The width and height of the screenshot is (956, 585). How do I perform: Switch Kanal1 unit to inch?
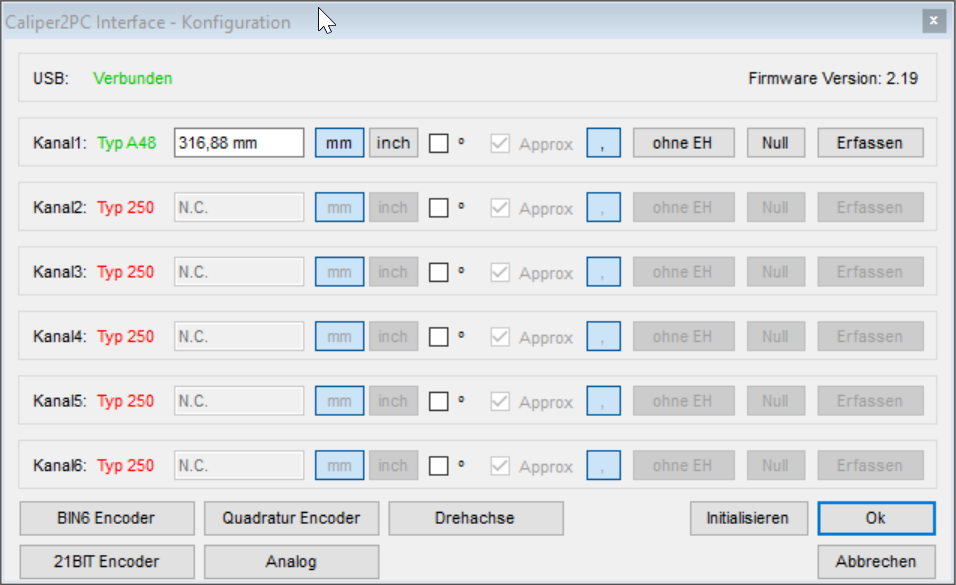[x=393, y=143]
